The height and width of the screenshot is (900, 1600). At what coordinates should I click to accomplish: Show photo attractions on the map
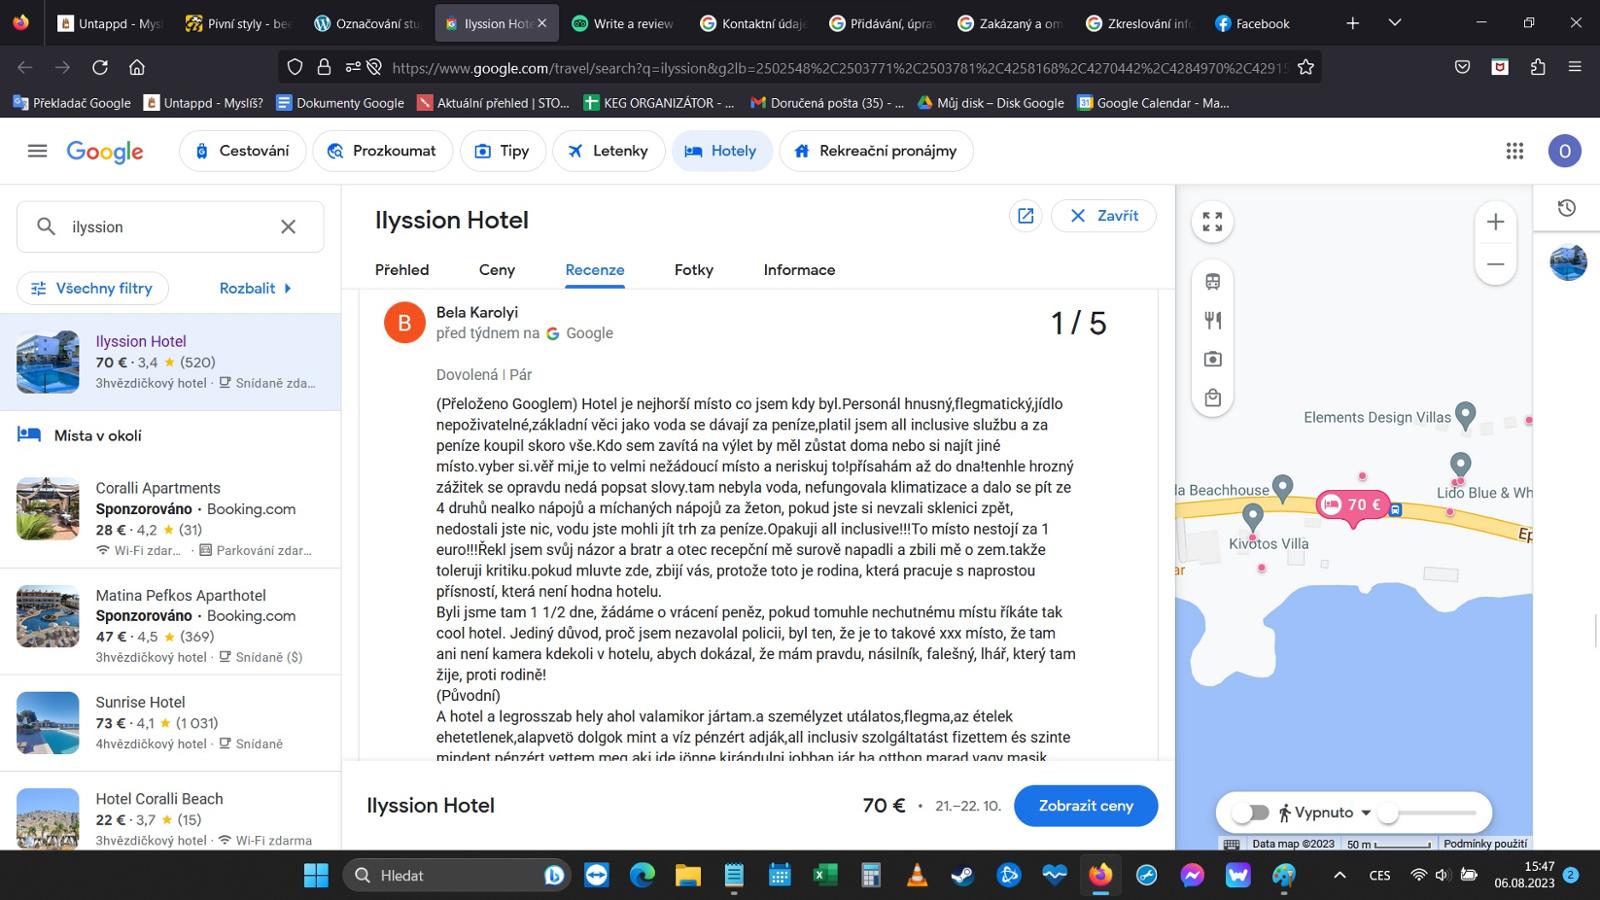[1213, 359]
